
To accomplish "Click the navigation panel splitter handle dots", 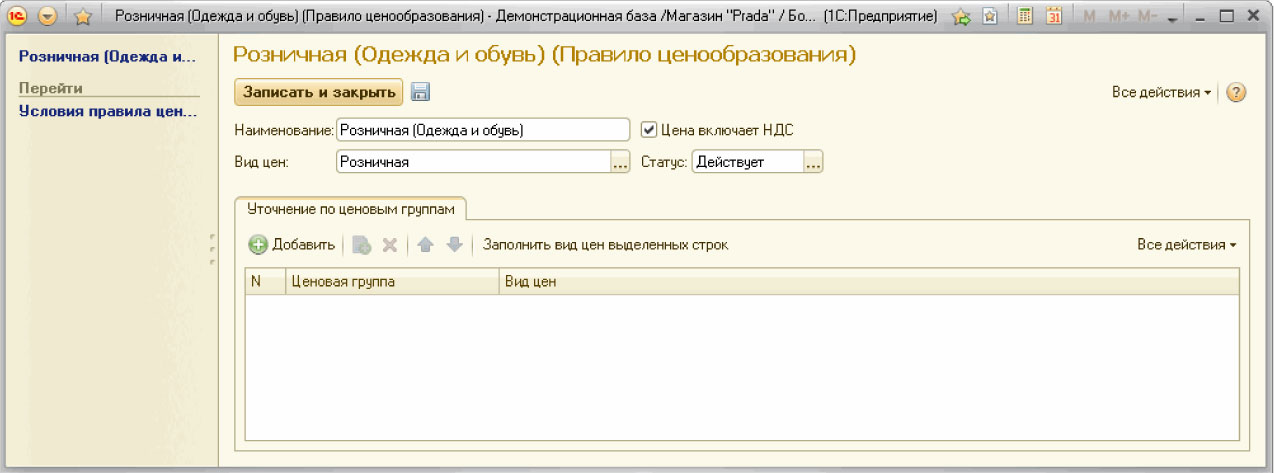I will [x=212, y=249].
